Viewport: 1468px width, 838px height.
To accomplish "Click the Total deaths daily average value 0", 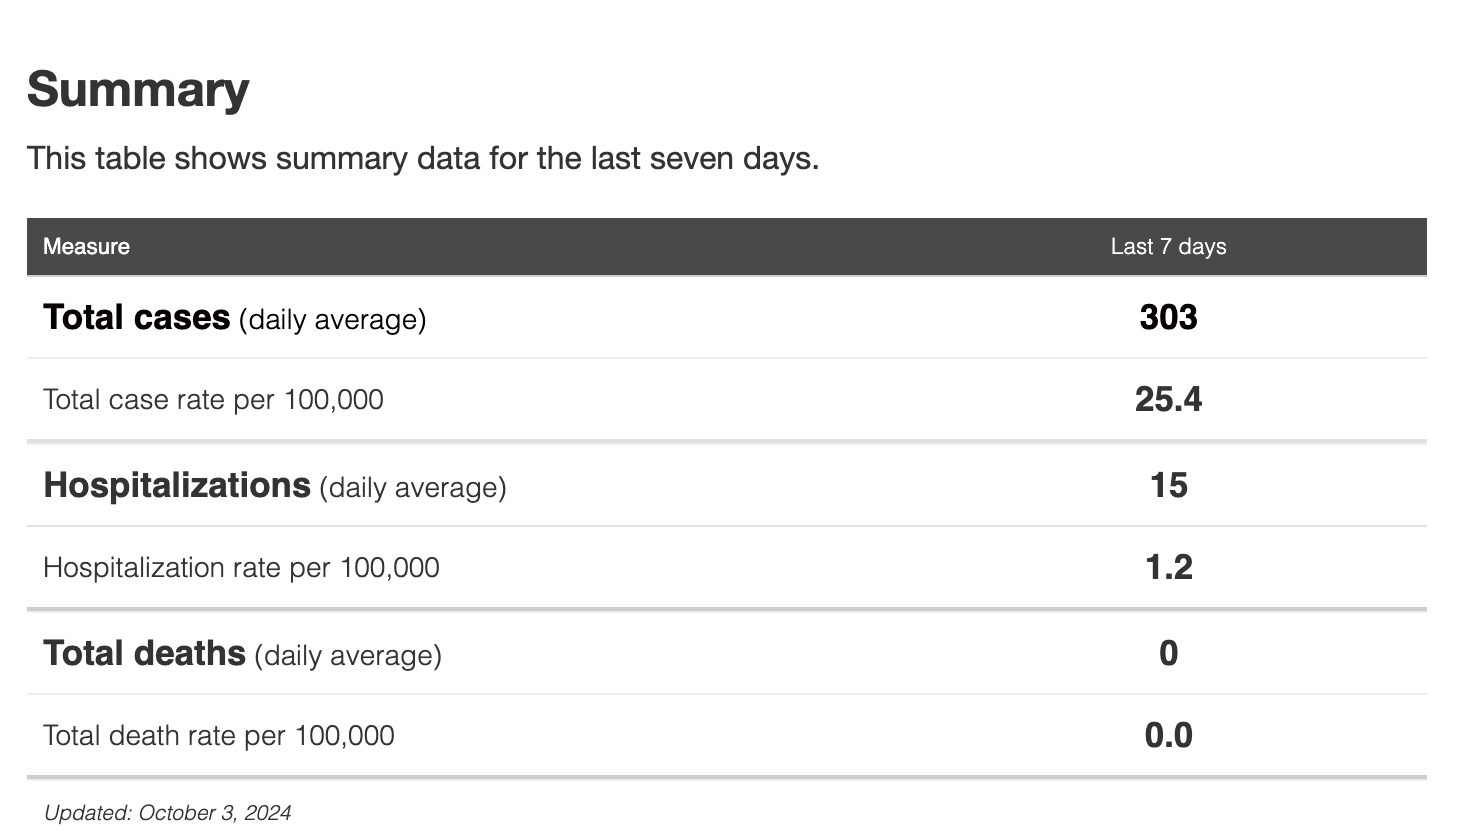I will 1168,654.
